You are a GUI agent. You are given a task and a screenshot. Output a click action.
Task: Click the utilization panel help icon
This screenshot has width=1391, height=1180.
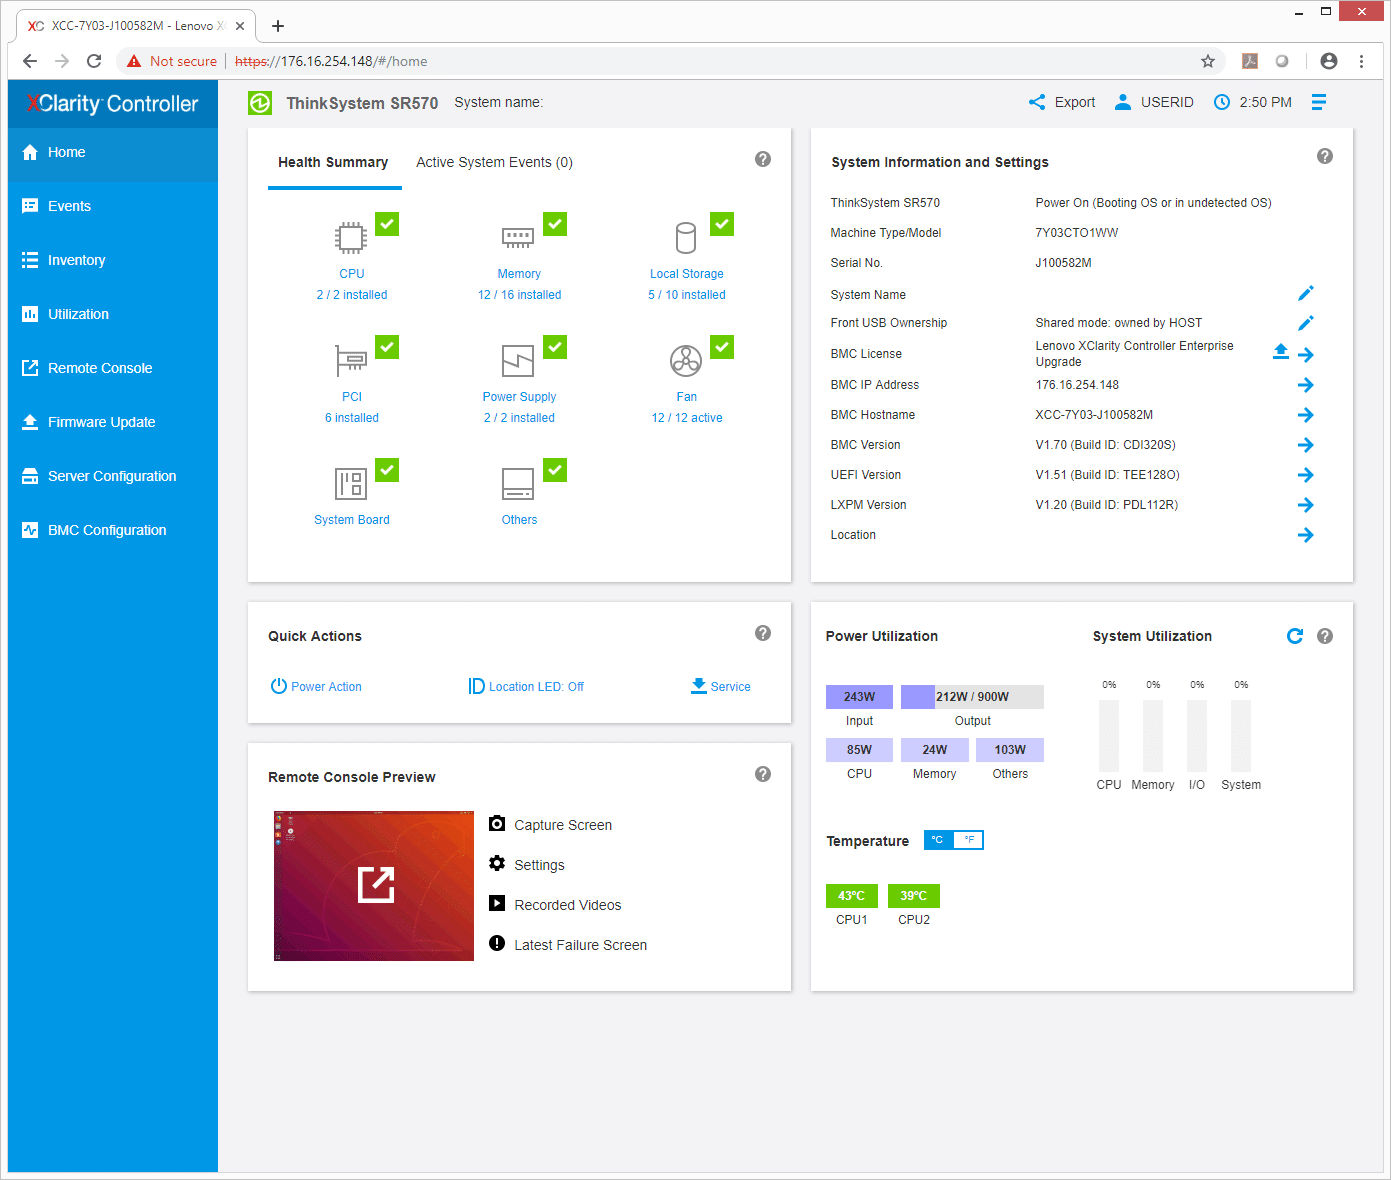click(x=1325, y=636)
